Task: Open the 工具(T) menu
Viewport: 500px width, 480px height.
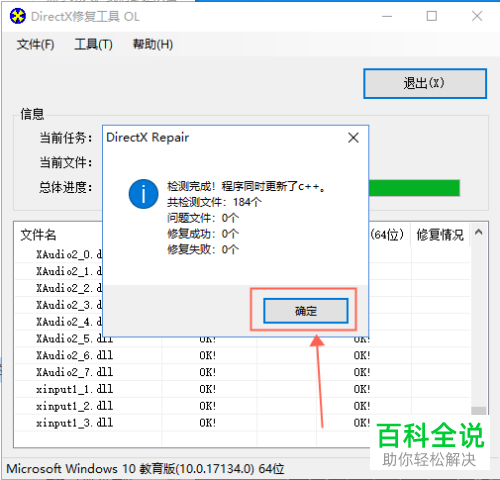Action: pyautogui.click(x=93, y=44)
